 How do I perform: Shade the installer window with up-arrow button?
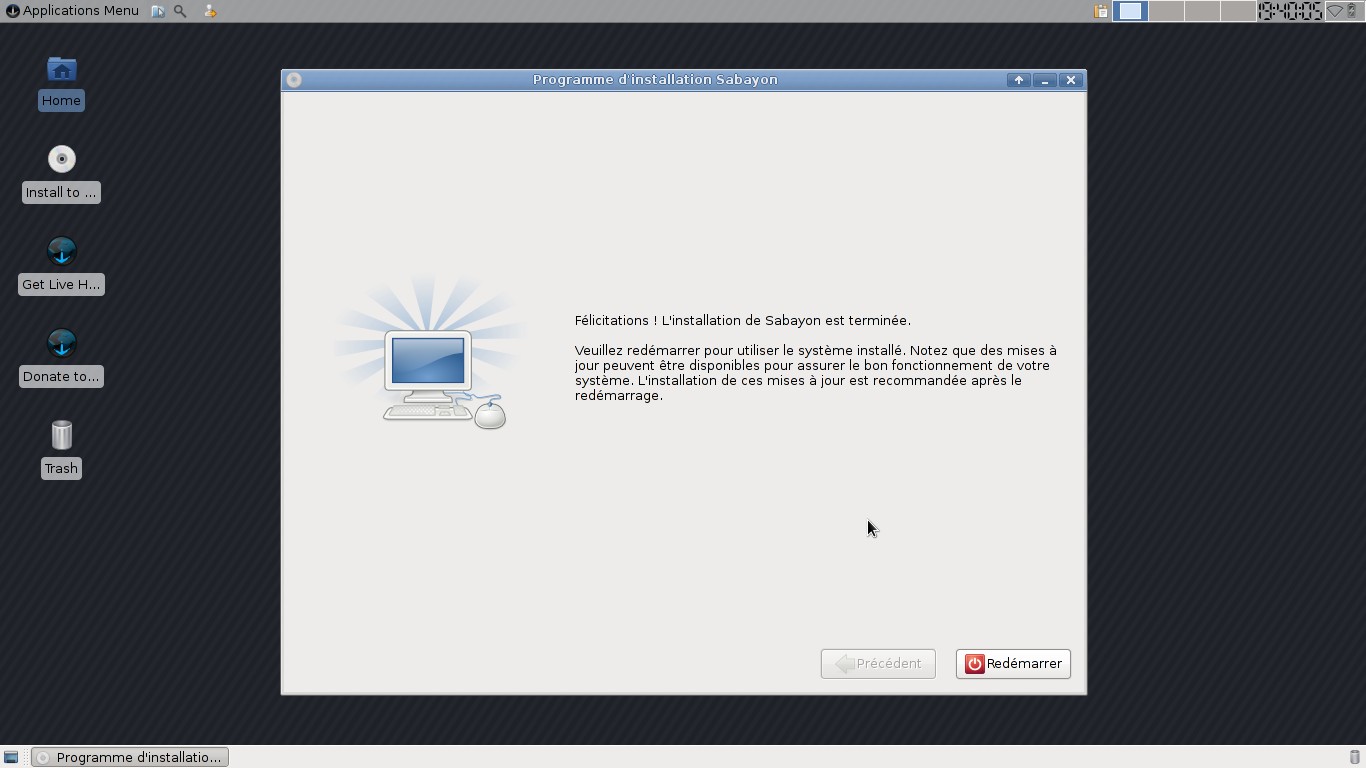point(1019,80)
